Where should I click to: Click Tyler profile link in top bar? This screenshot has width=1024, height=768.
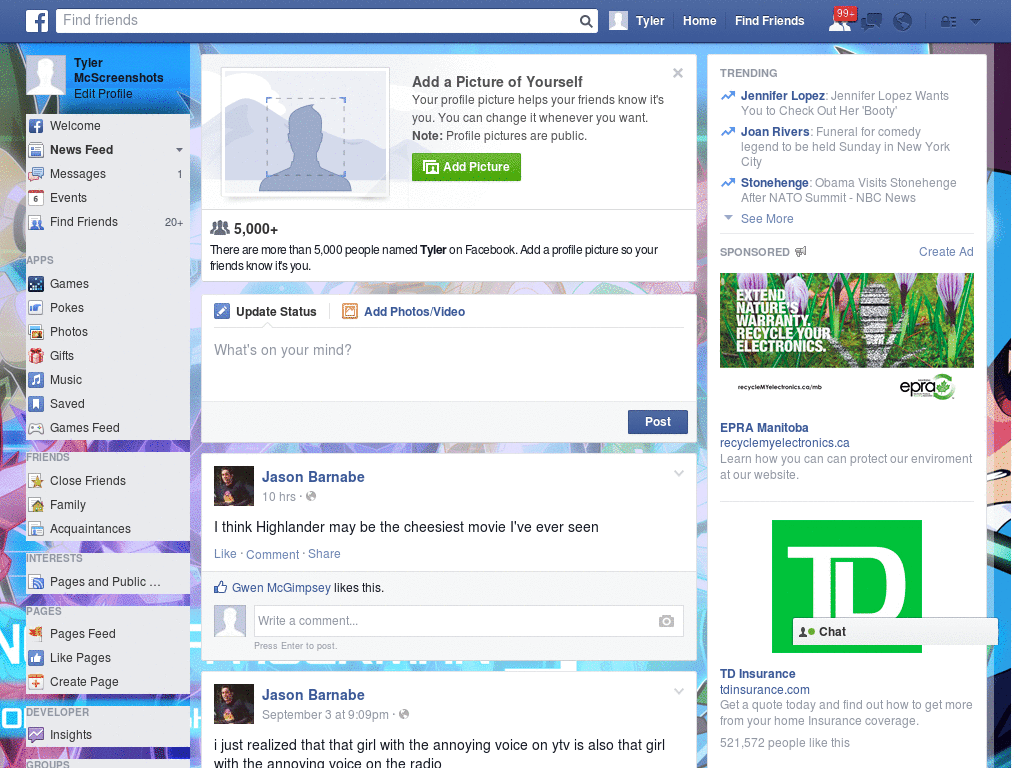point(637,21)
